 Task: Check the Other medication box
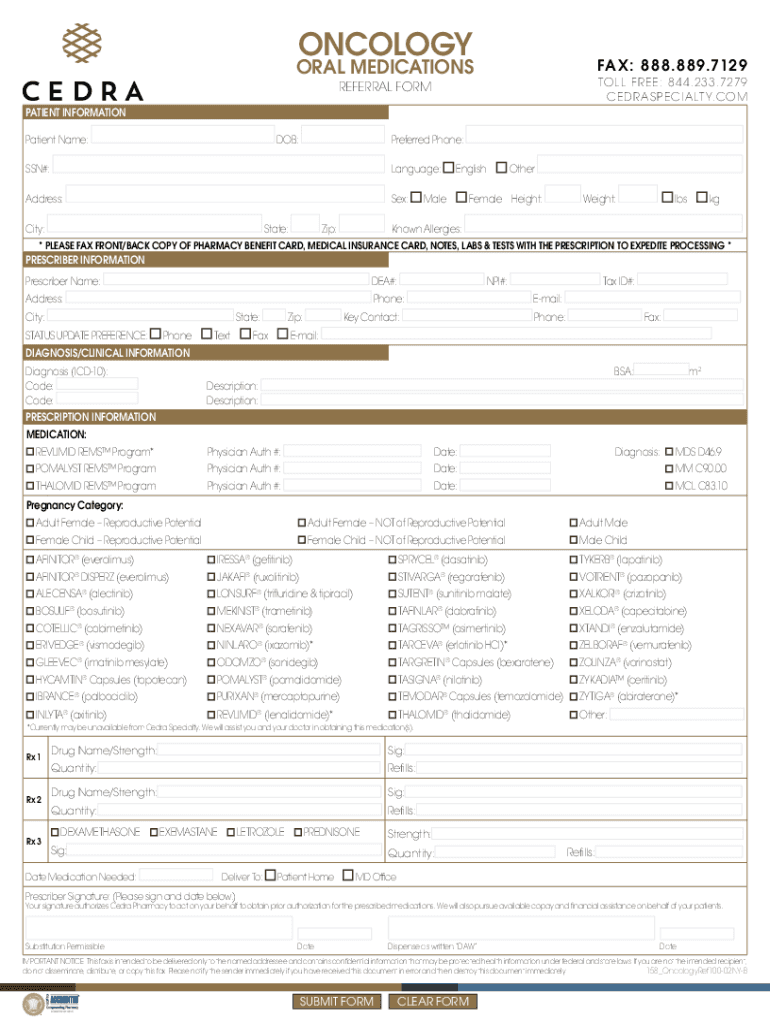click(573, 714)
